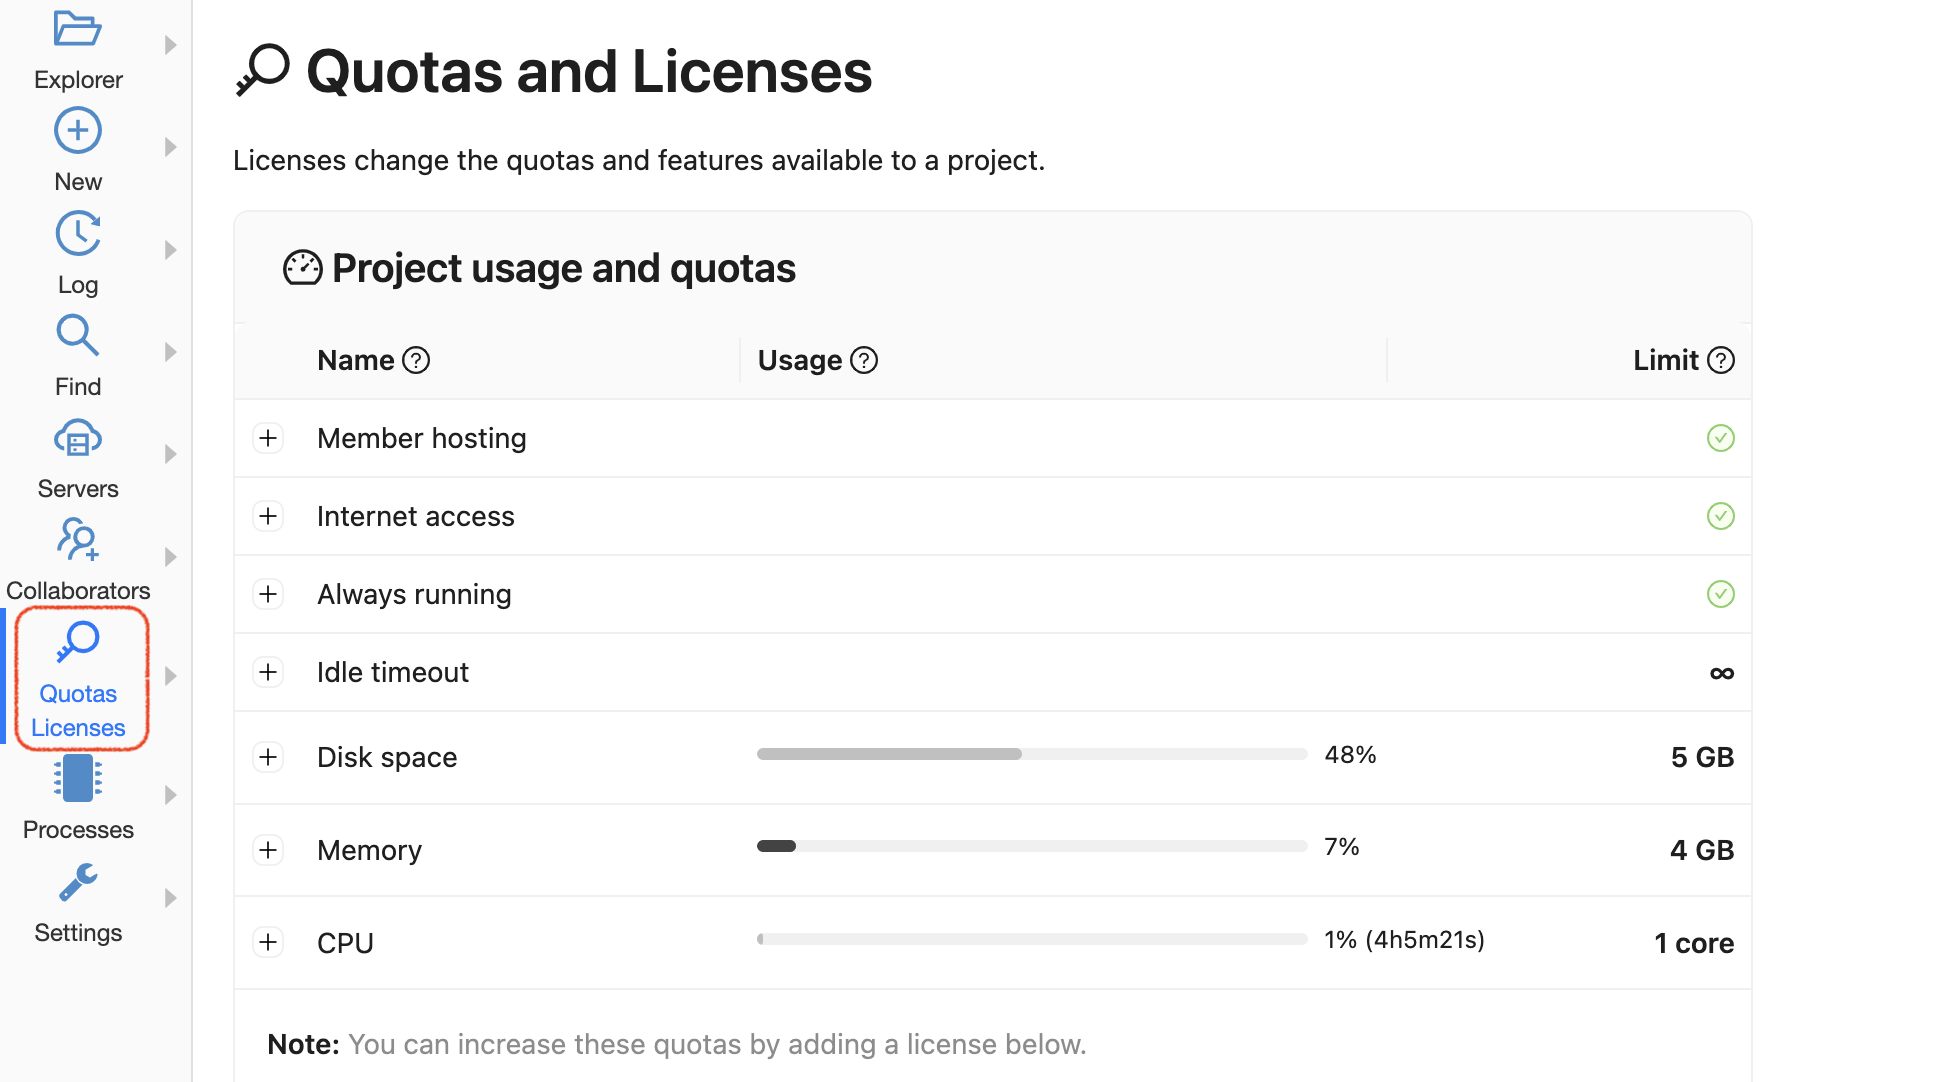The image size is (1956, 1082).
Task: Open the Explorer folder icon
Action: pos(77,29)
